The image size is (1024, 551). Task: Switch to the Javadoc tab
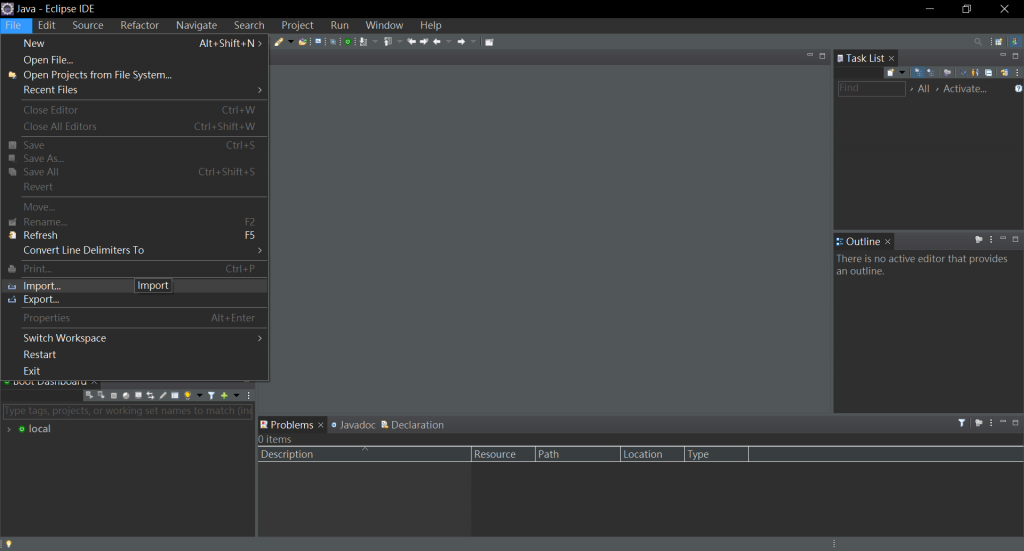click(353, 425)
